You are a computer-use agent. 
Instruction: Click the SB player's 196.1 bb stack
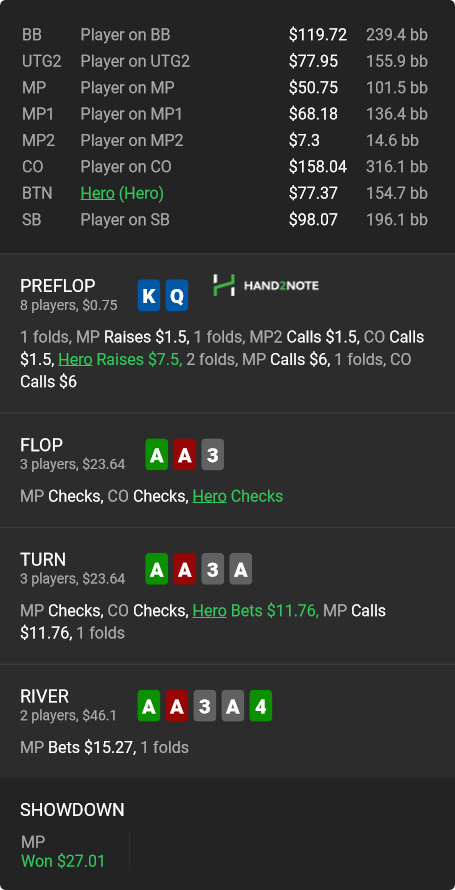397,220
